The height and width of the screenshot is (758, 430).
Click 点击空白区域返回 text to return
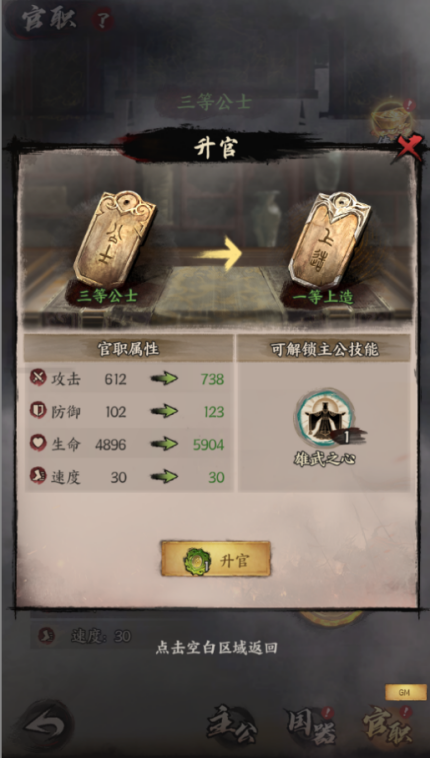tap(216, 647)
